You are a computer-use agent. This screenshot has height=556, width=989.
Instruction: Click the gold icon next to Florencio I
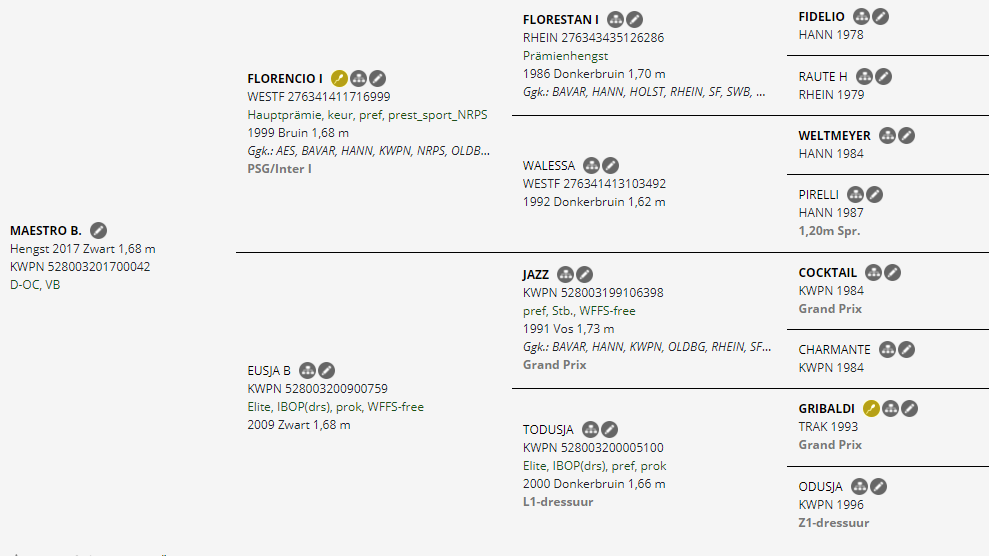340,78
